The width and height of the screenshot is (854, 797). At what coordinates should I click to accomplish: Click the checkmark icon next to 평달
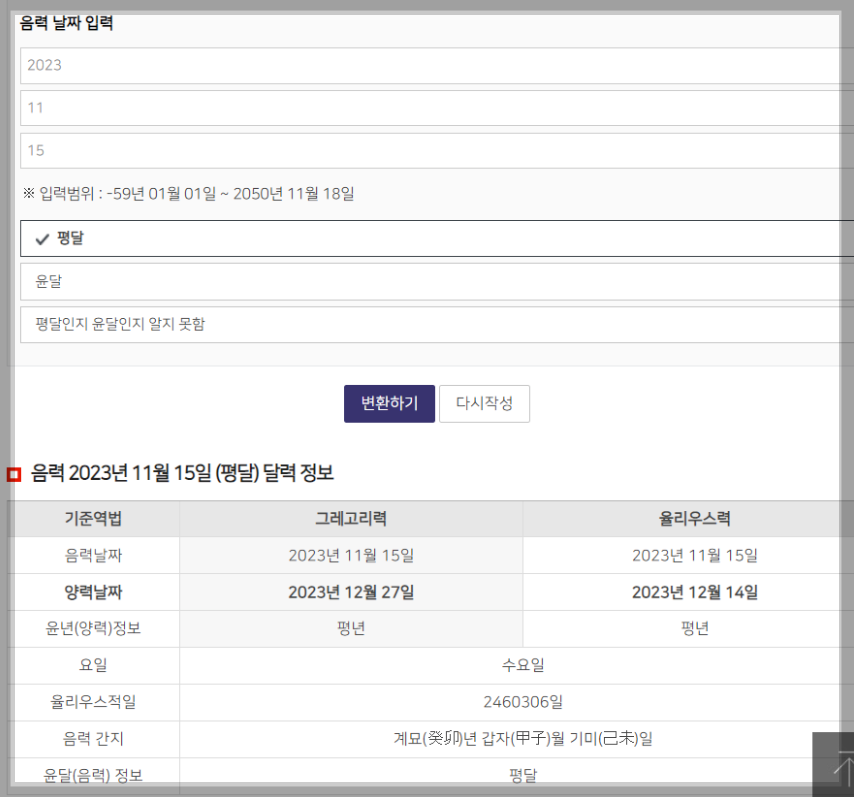44,238
